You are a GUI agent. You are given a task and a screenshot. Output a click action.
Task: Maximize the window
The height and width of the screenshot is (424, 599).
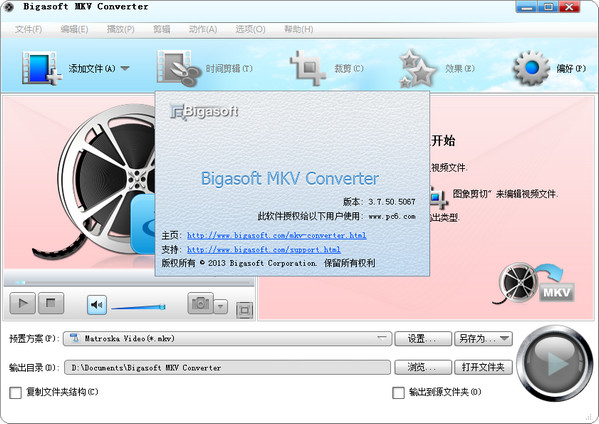(548, 6)
